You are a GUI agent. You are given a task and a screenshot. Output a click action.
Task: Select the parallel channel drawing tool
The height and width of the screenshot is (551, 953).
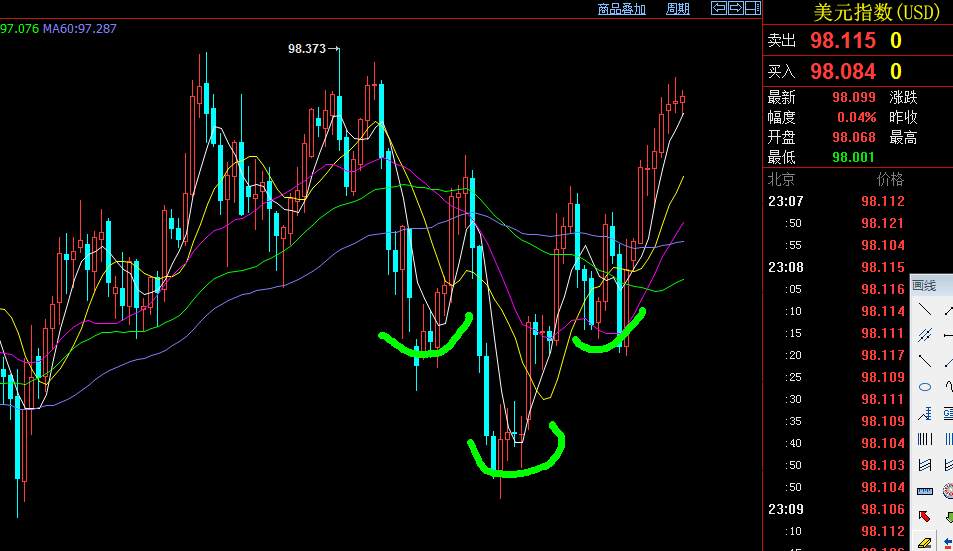[924, 335]
